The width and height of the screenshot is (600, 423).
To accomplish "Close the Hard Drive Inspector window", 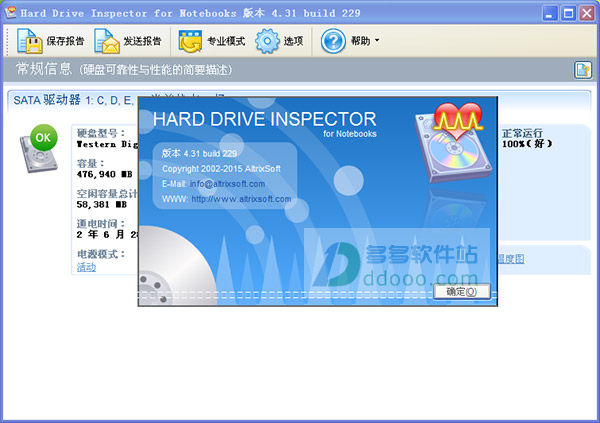I will coord(587,13).
